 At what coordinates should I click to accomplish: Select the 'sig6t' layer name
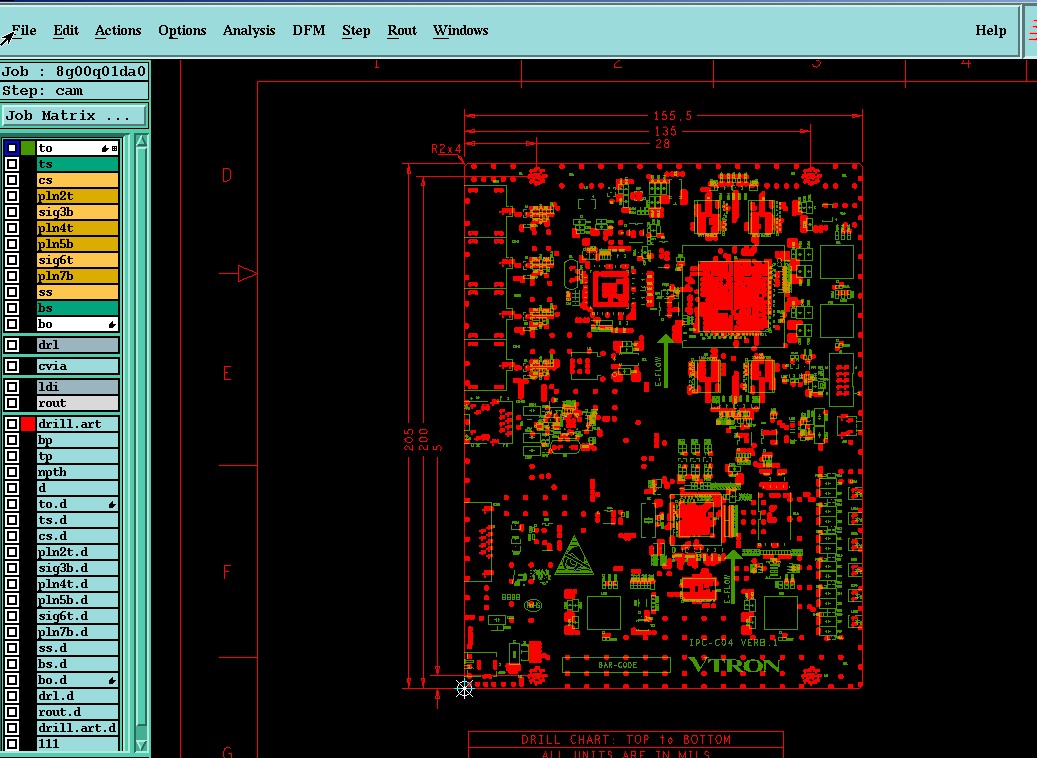click(77, 260)
